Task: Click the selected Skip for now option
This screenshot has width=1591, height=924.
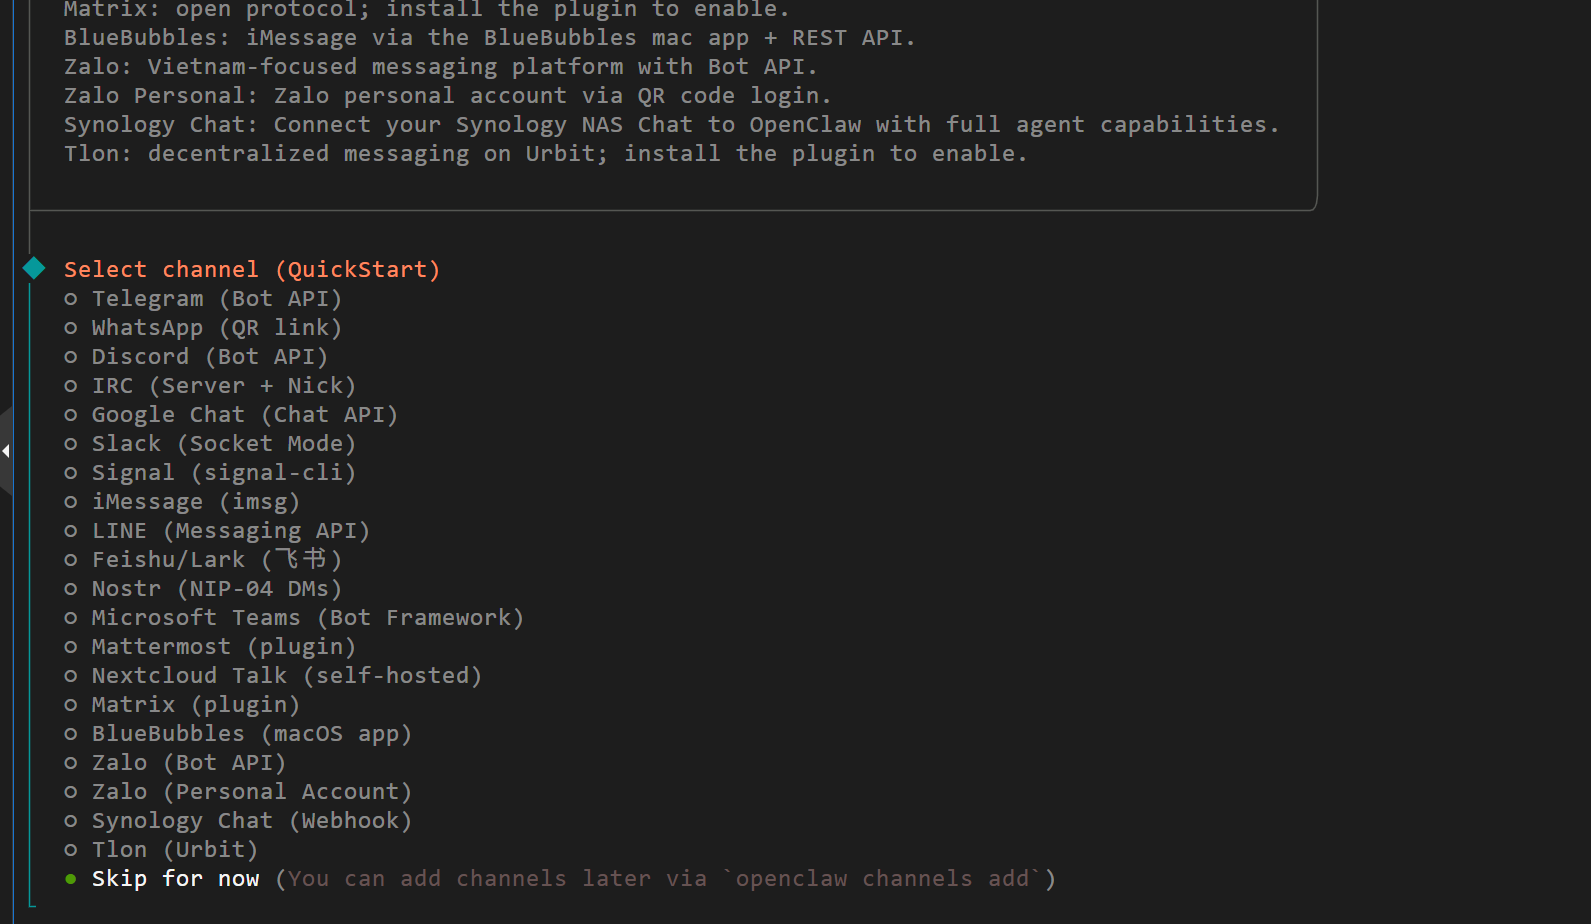Action: (175, 879)
